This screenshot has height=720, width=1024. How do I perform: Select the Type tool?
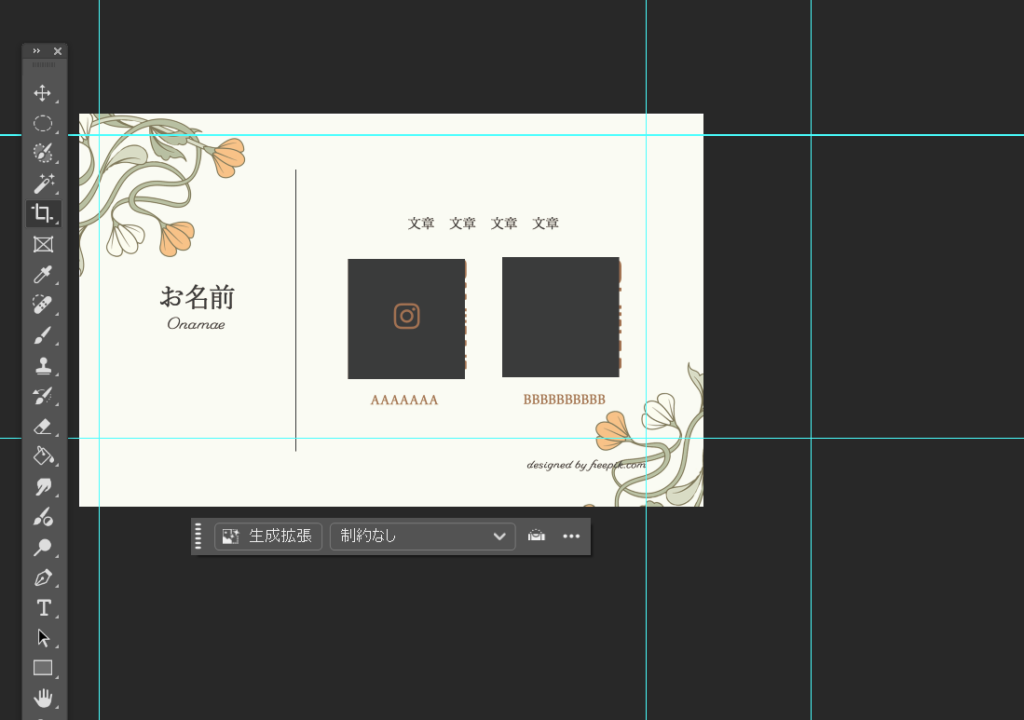click(43, 607)
